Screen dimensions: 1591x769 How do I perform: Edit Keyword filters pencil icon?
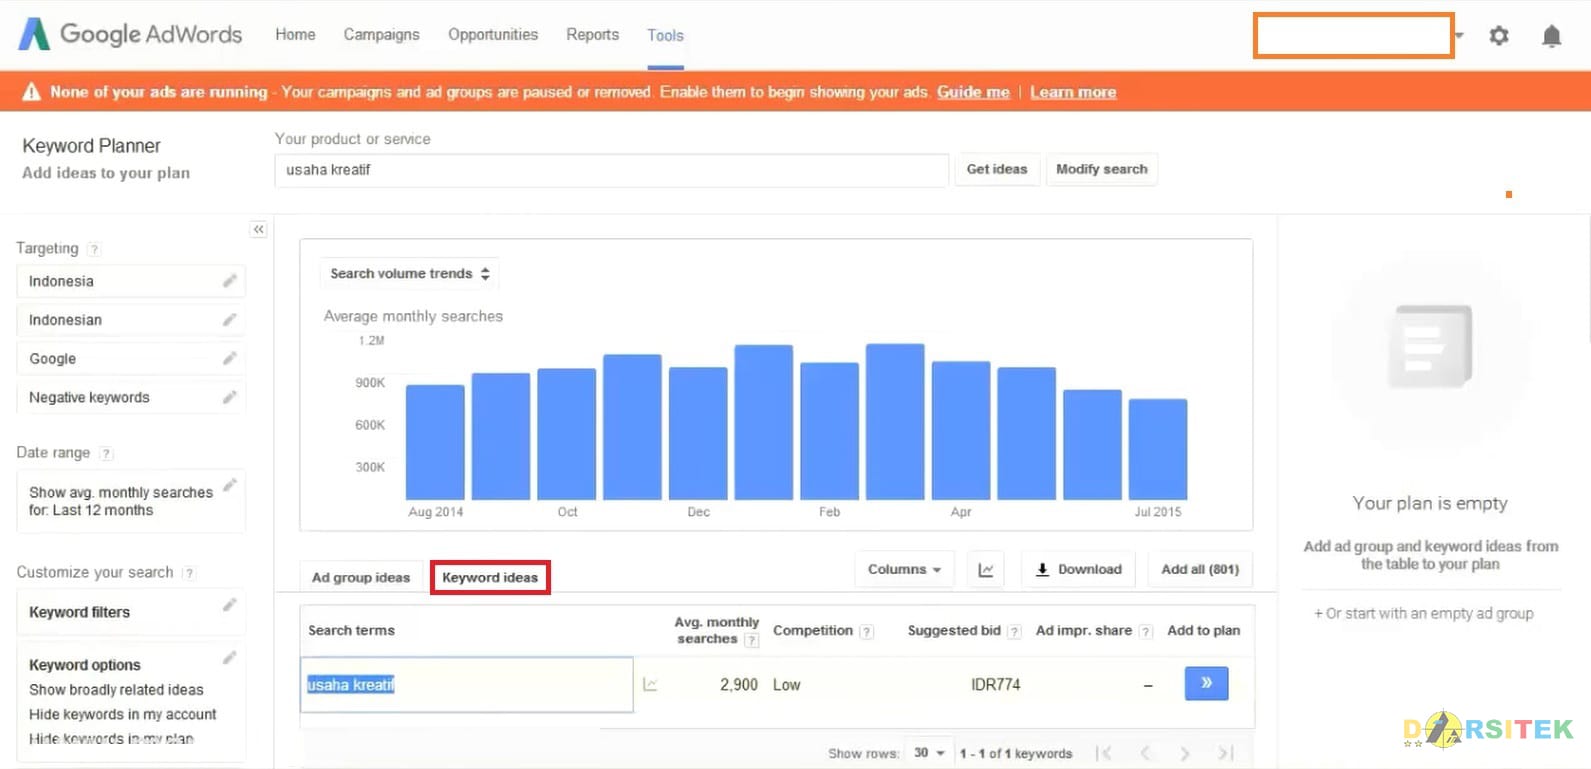tap(229, 605)
